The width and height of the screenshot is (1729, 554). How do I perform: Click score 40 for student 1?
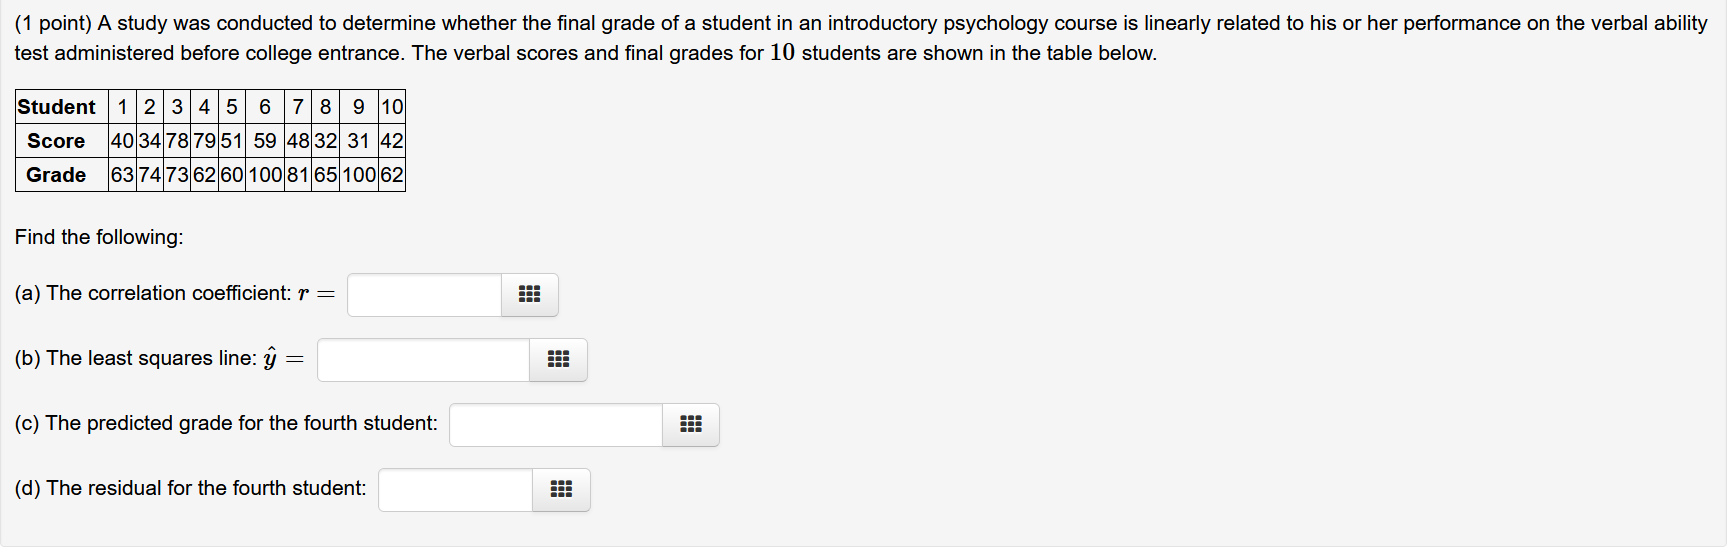tap(122, 141)
